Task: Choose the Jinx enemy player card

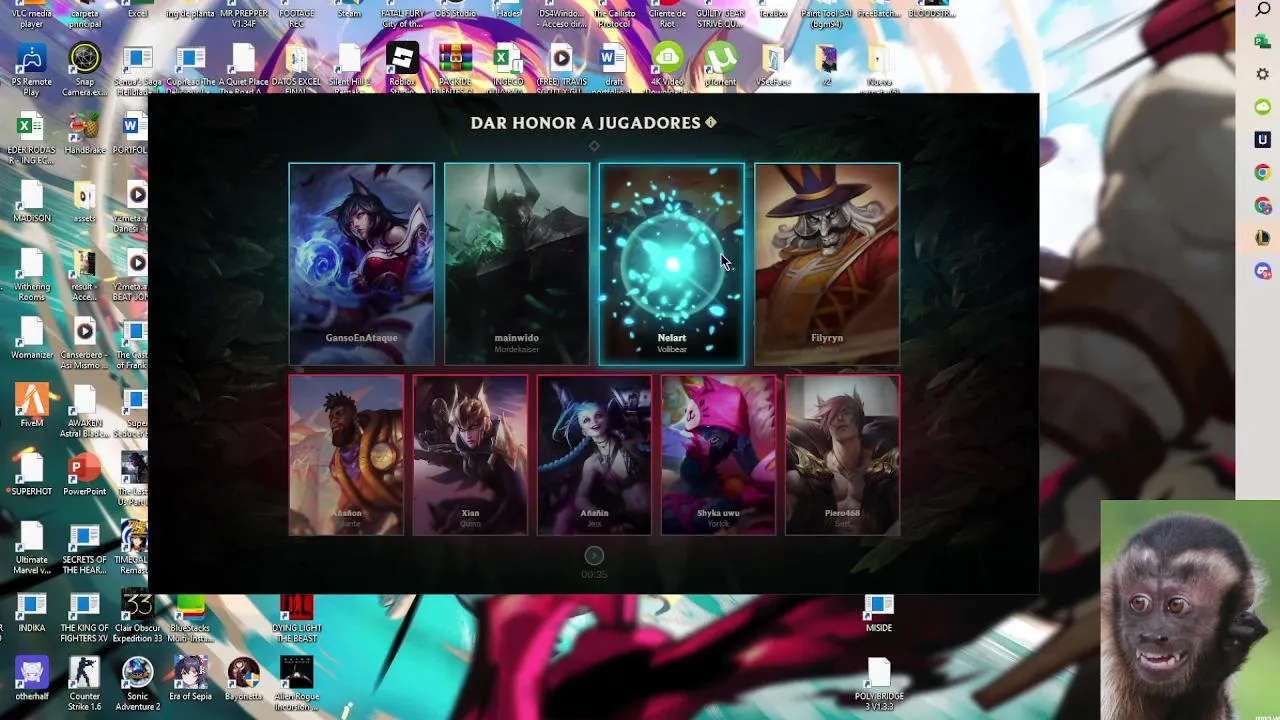Action: click(x=594, y=455)
